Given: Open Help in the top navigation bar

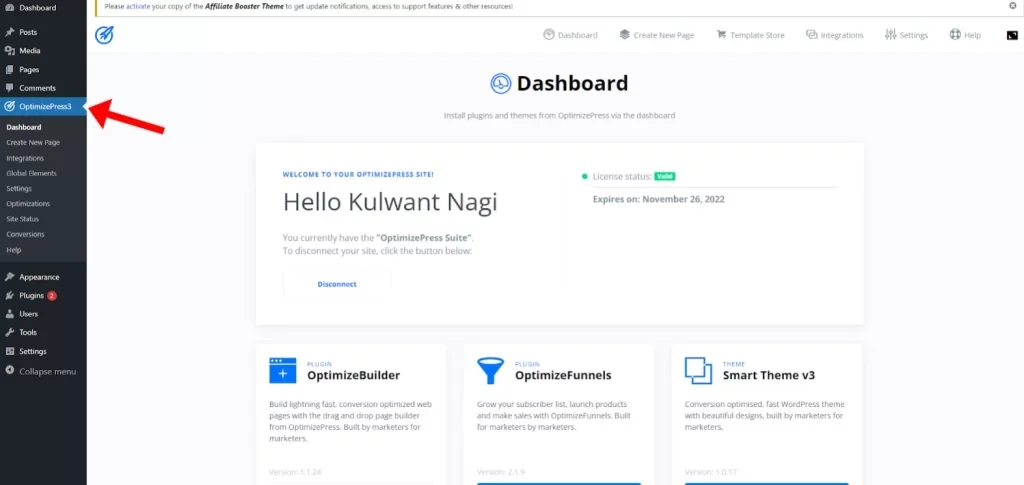Looking at the screenshot, I should pos(965,35).
